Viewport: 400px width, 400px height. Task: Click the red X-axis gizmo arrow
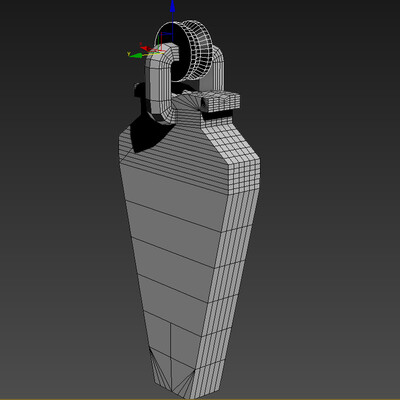[145, 48]
